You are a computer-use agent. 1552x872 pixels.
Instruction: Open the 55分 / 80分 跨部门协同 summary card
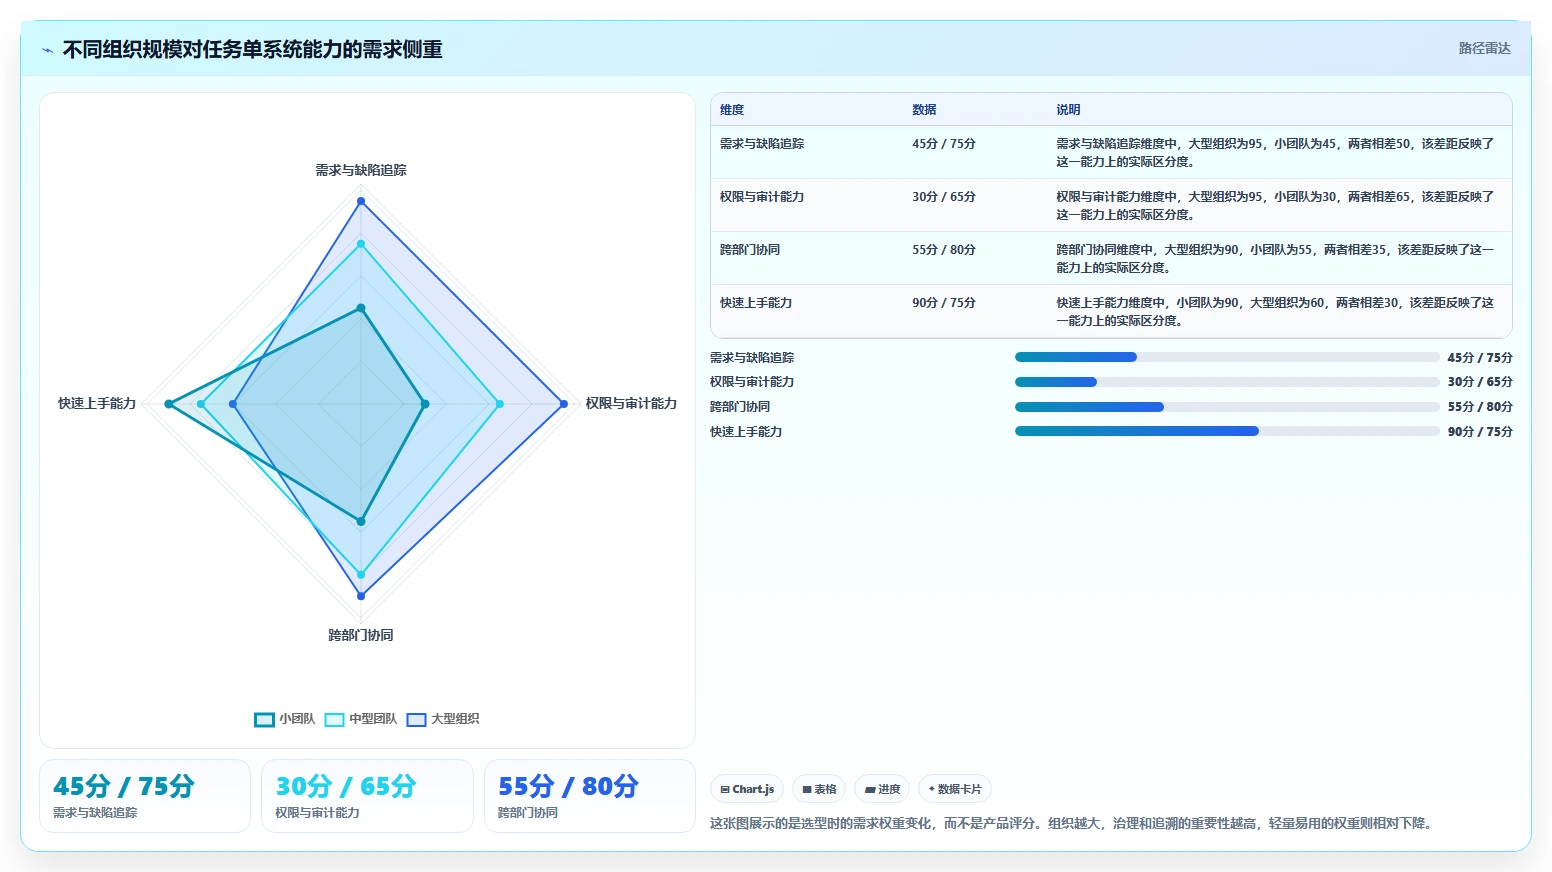590,796
